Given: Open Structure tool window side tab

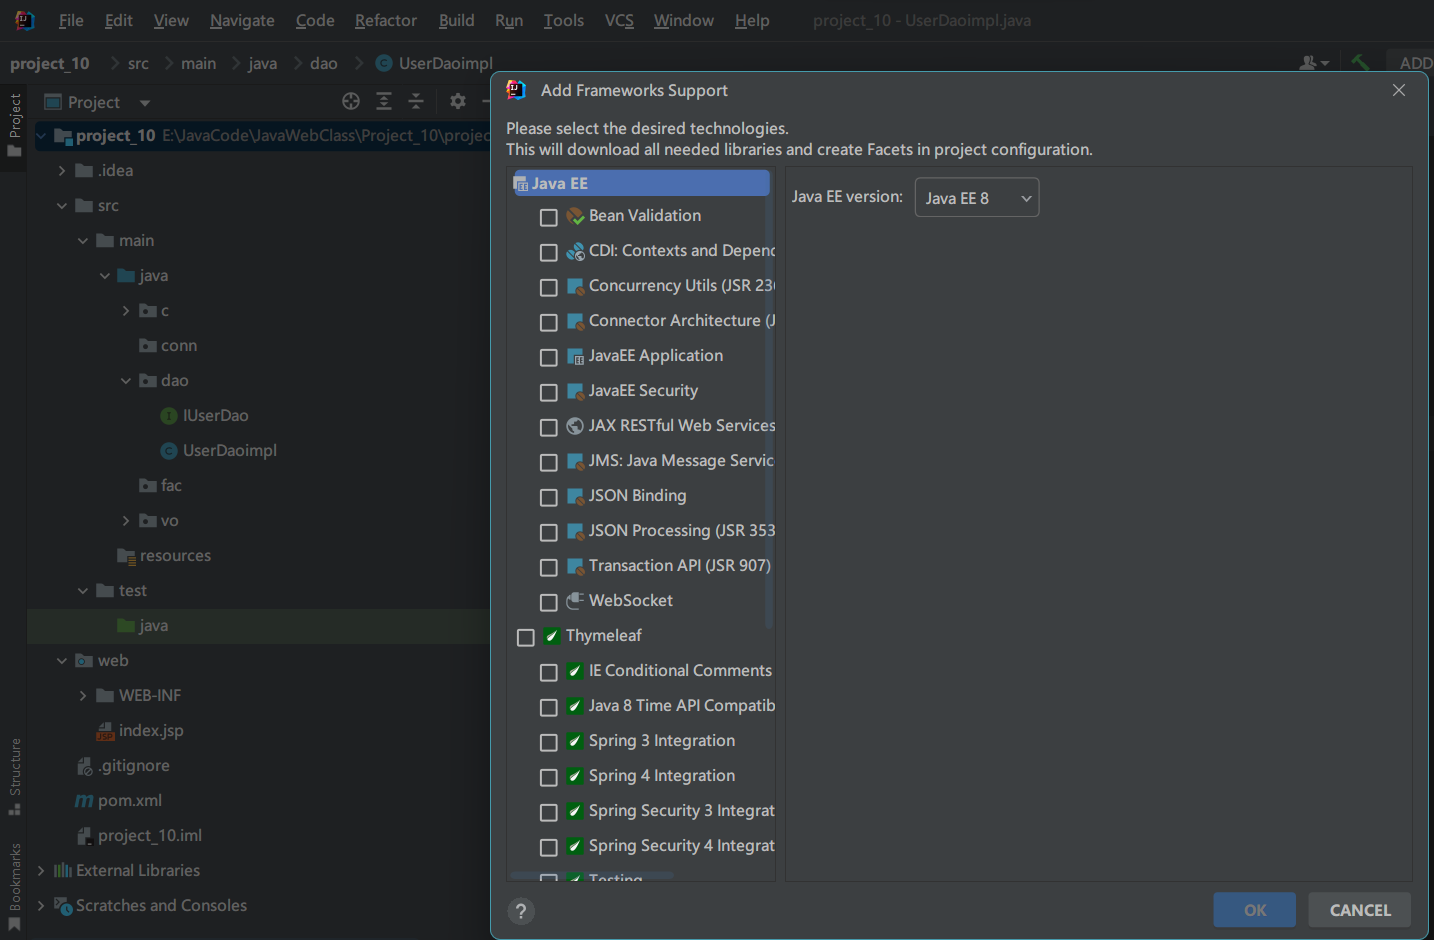Looking at the screenshot, I should [x=14, y=777].
